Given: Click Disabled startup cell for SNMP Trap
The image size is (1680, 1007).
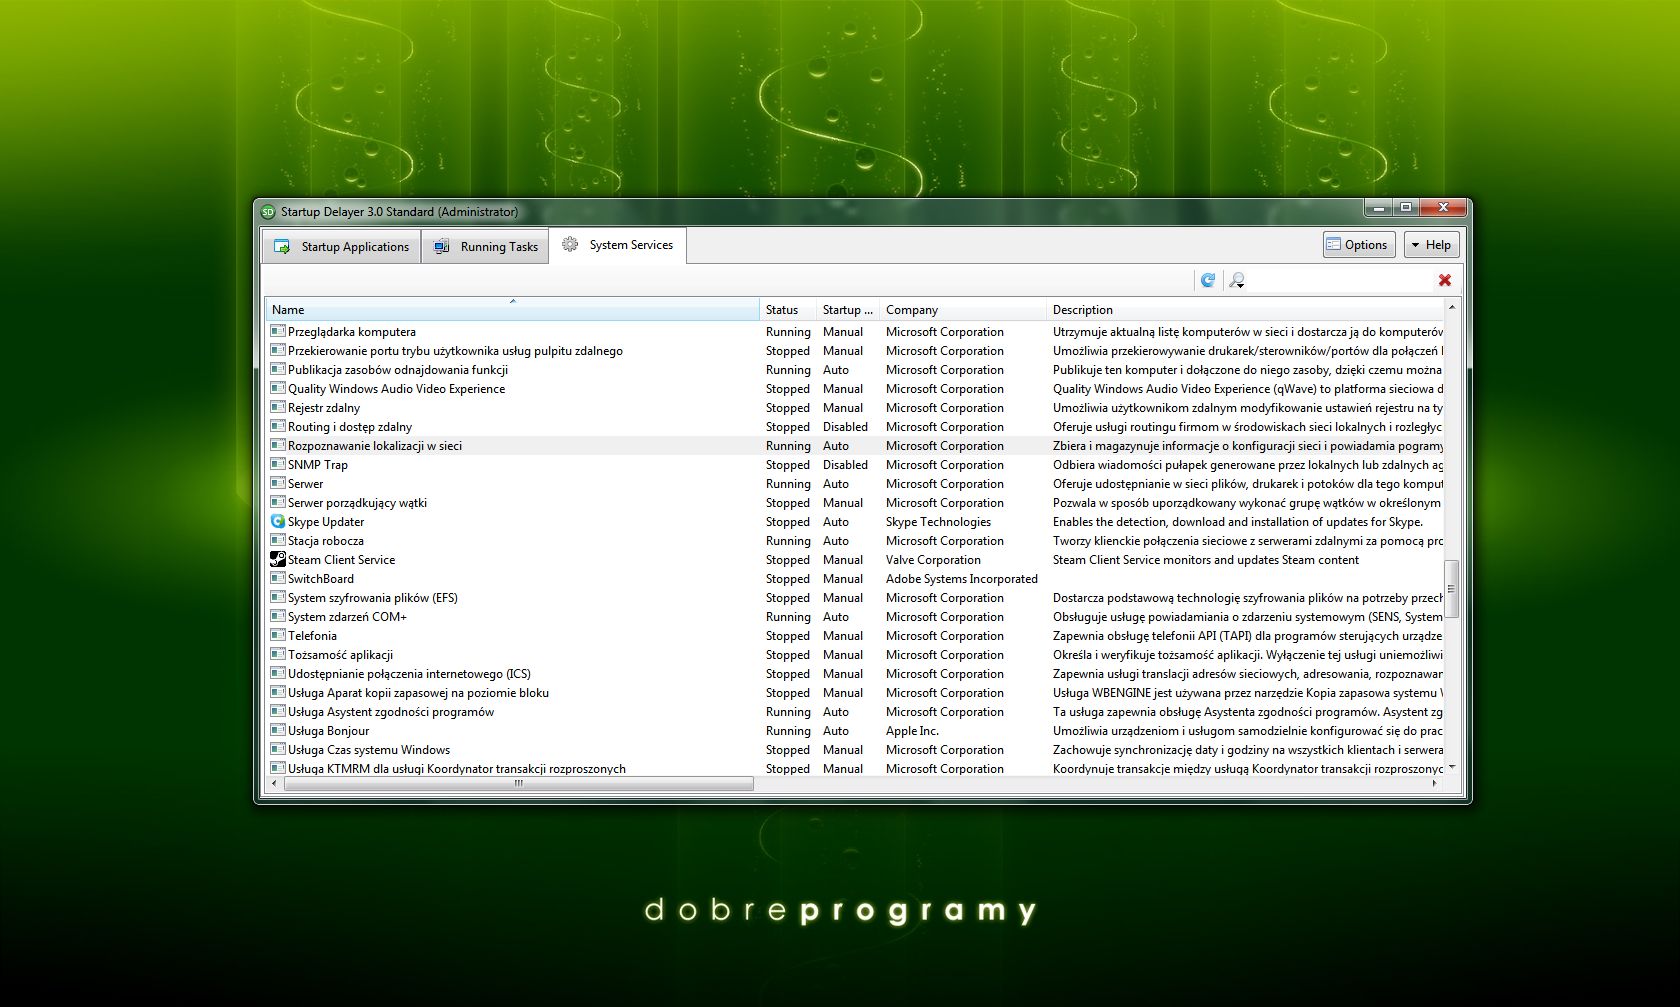Looking at the screenshot, I should (x=845, y=465).
